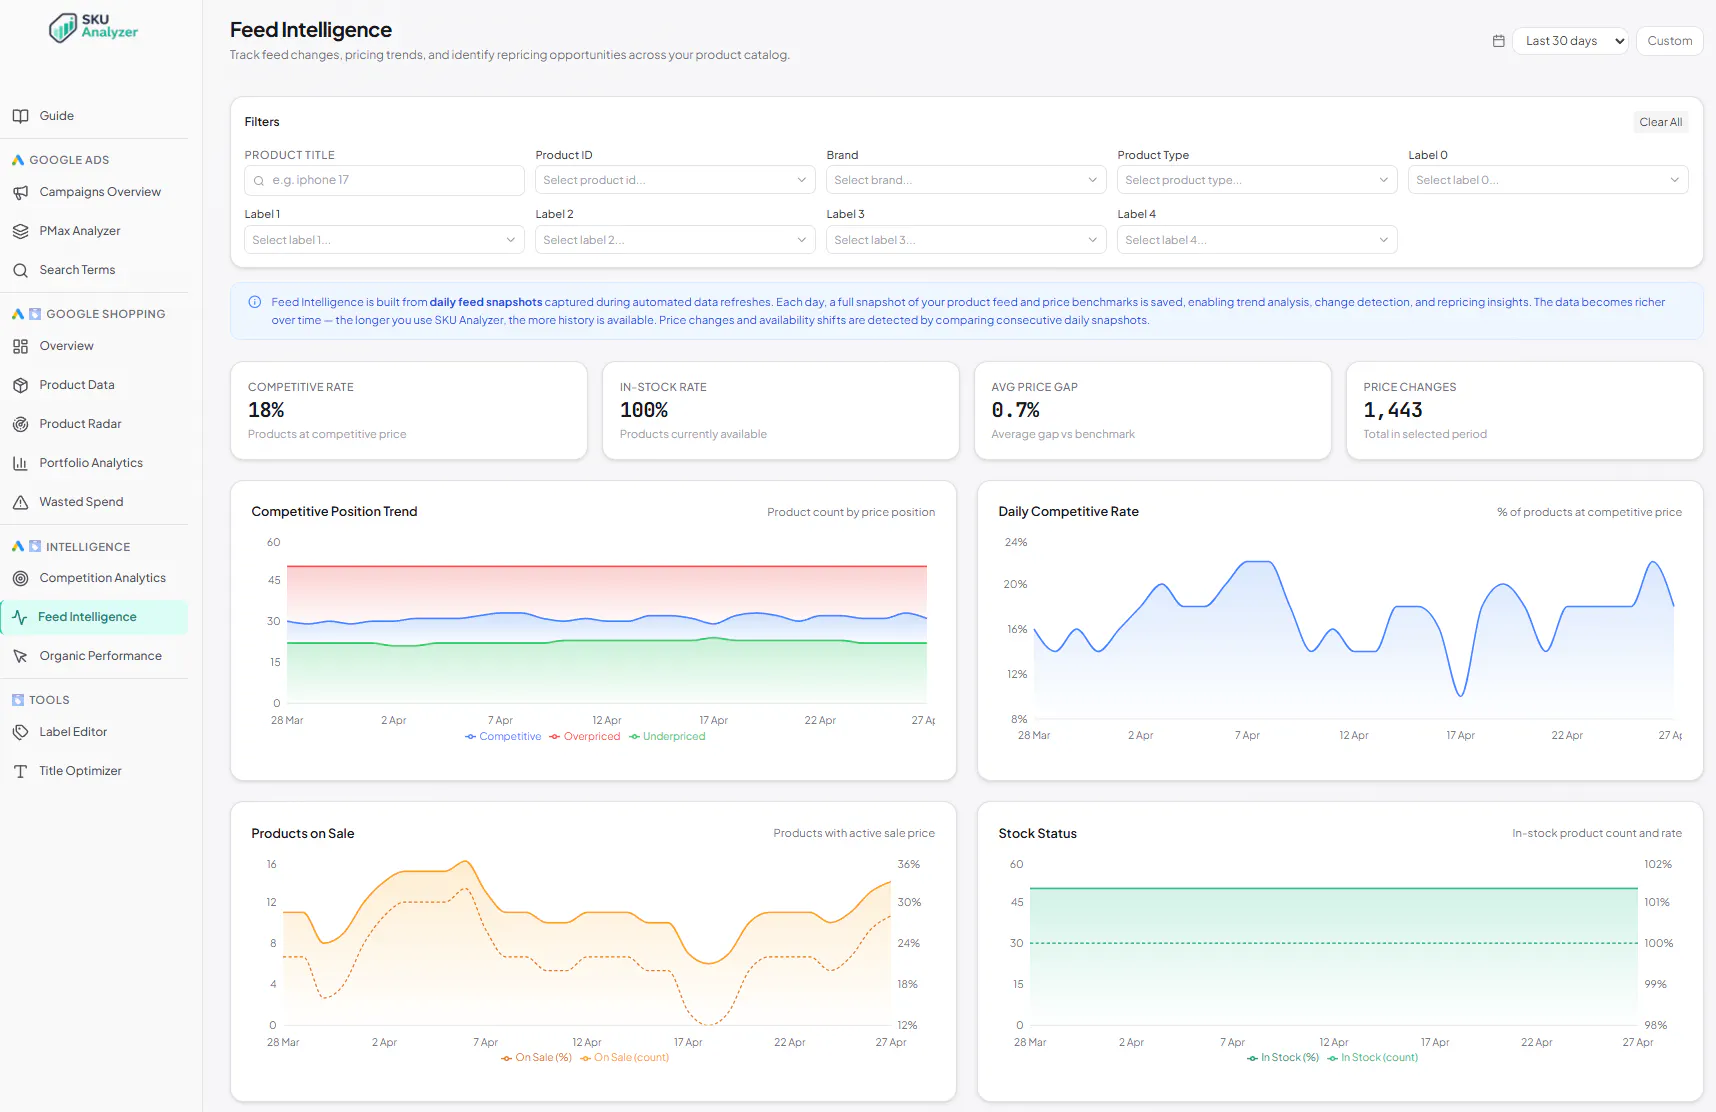The width and height of the screenshot is (1716, 1112).
Task: Toggle In Stock (%) legend entry
Action: (1283, 1057)
